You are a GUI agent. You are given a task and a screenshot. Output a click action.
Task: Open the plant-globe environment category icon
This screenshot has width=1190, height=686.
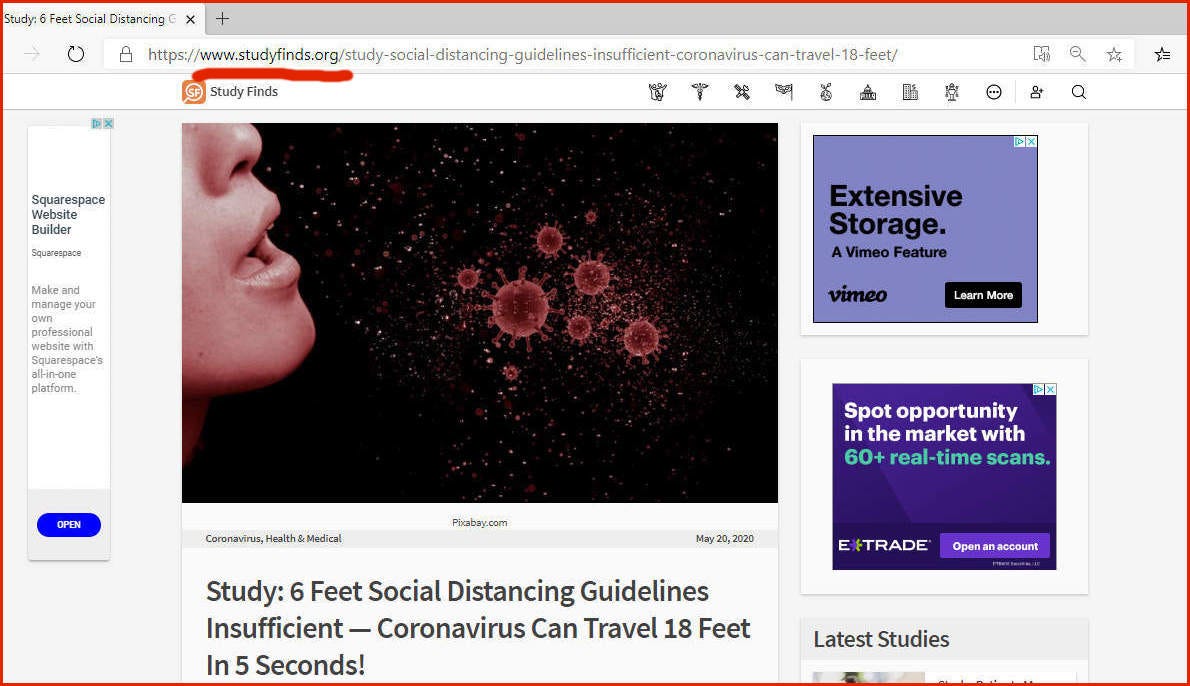tap(826, 92)
